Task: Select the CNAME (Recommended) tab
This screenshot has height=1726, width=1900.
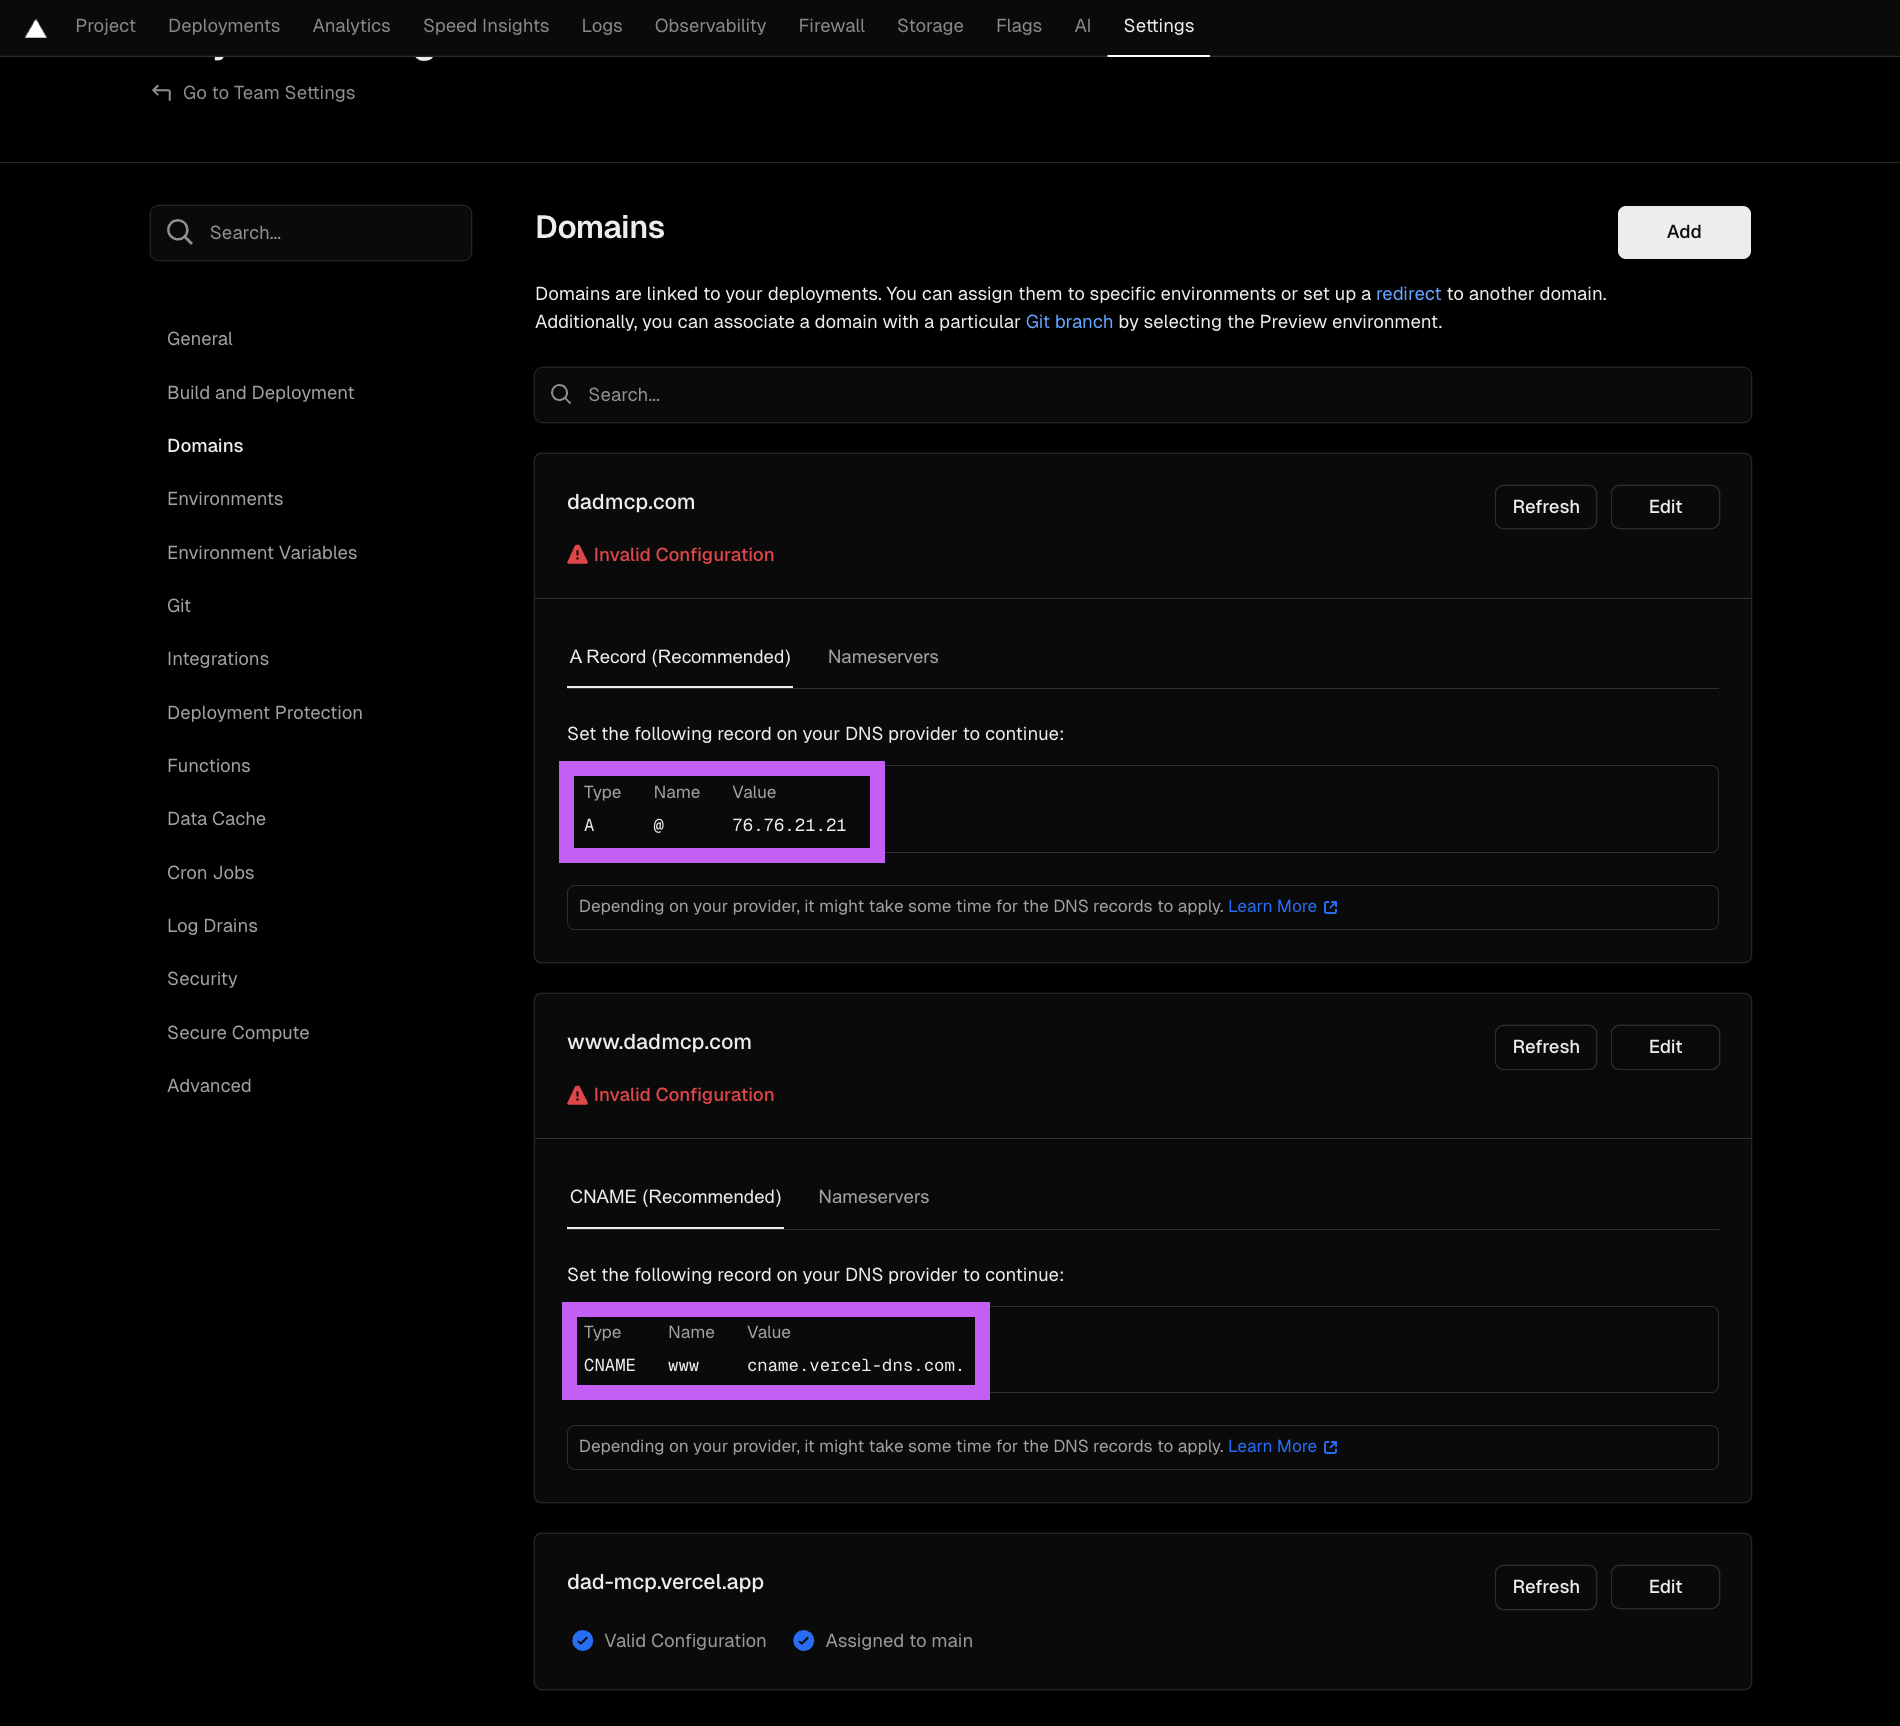Action: (x=675, y=1197)
